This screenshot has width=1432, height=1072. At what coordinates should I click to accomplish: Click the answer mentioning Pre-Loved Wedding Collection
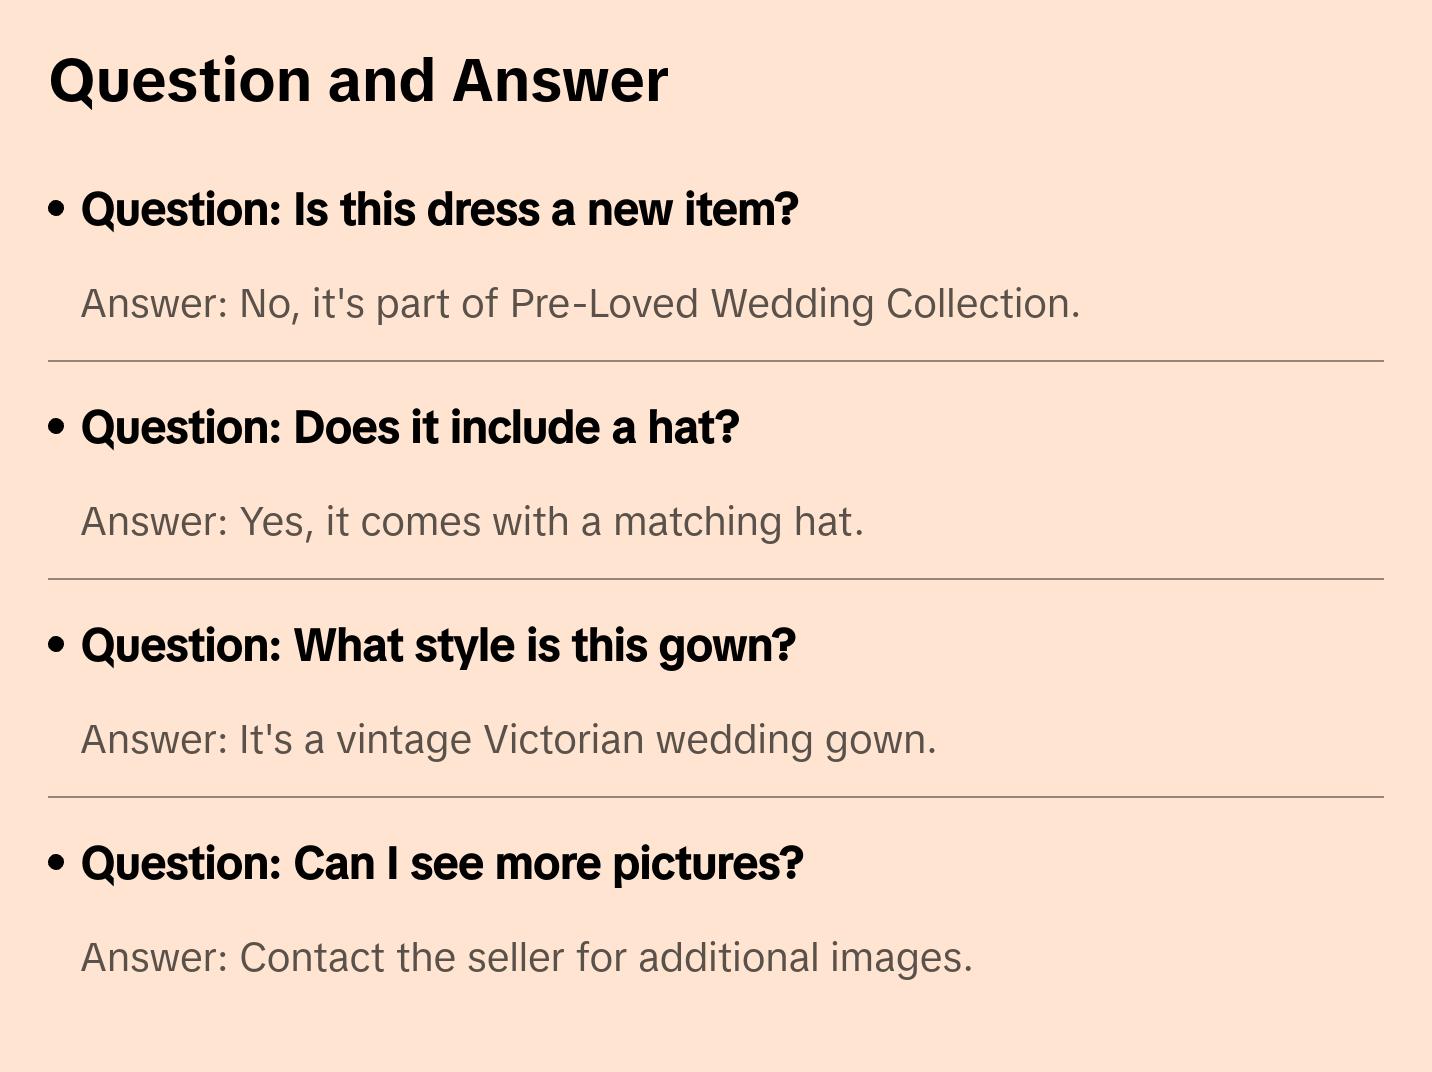click(580, 304)
